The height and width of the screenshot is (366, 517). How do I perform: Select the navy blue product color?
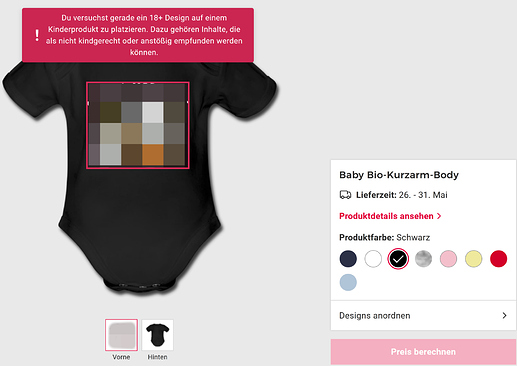348,259
